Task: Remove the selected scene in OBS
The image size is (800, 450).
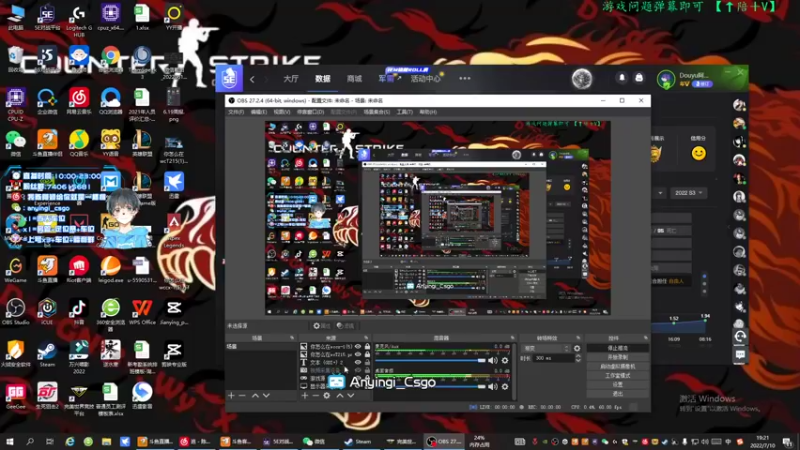Action: [242, 396]
